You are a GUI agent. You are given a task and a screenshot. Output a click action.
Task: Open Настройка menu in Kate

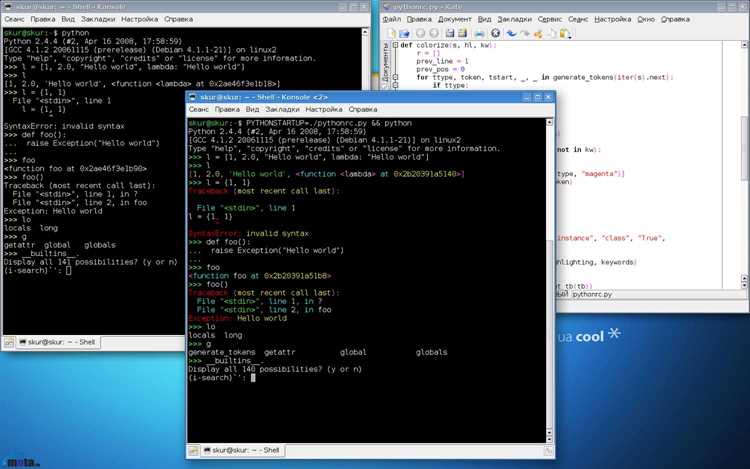612,19
